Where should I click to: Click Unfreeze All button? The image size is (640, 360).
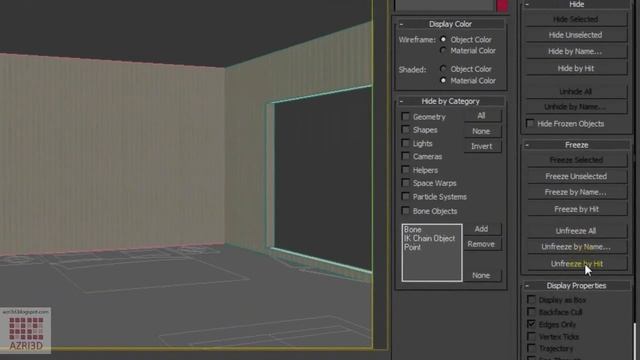click(x=576, y=231)
